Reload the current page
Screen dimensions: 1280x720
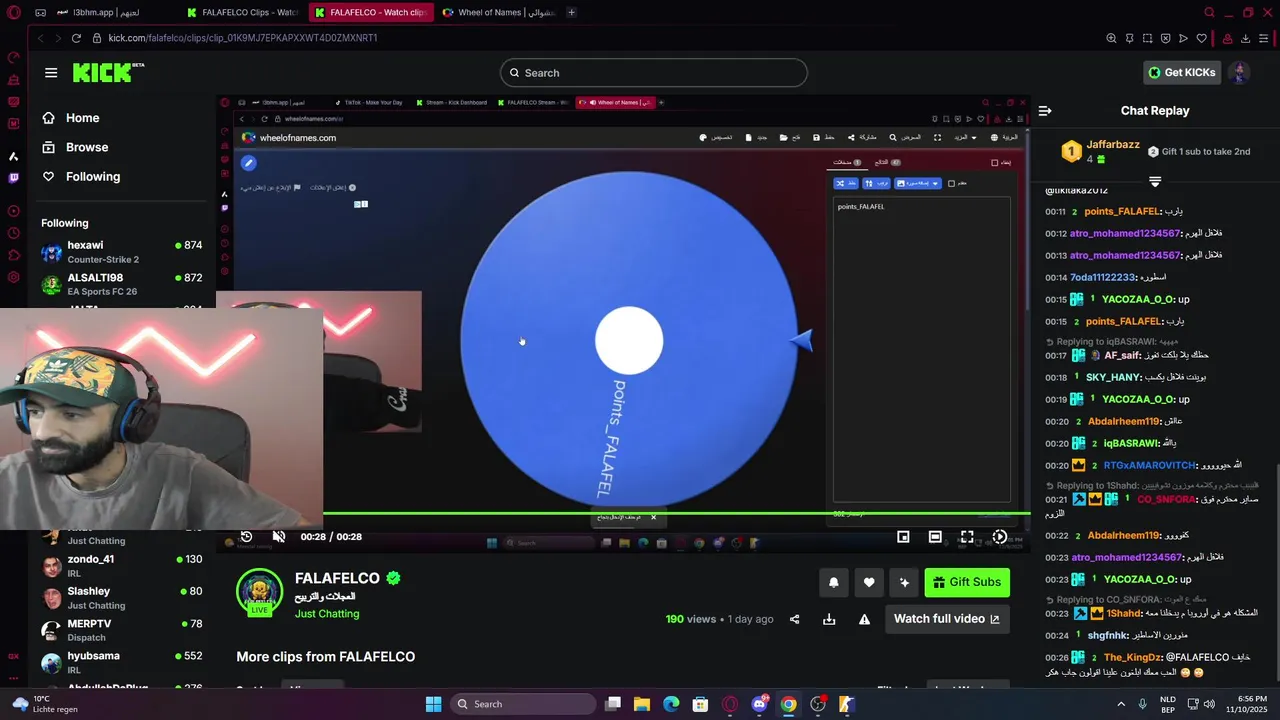click(76, 38)
